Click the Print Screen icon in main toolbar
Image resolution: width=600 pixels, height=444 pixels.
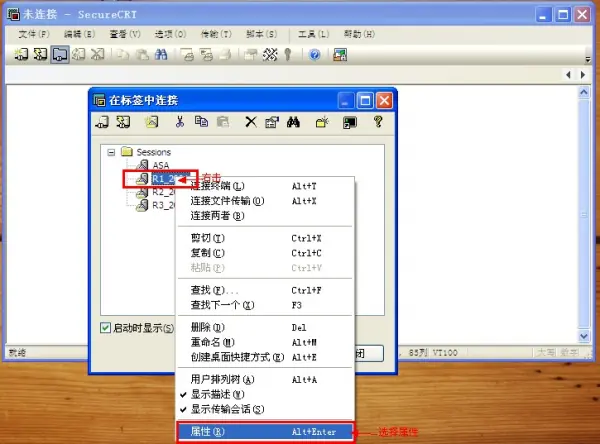coord(187,55)
